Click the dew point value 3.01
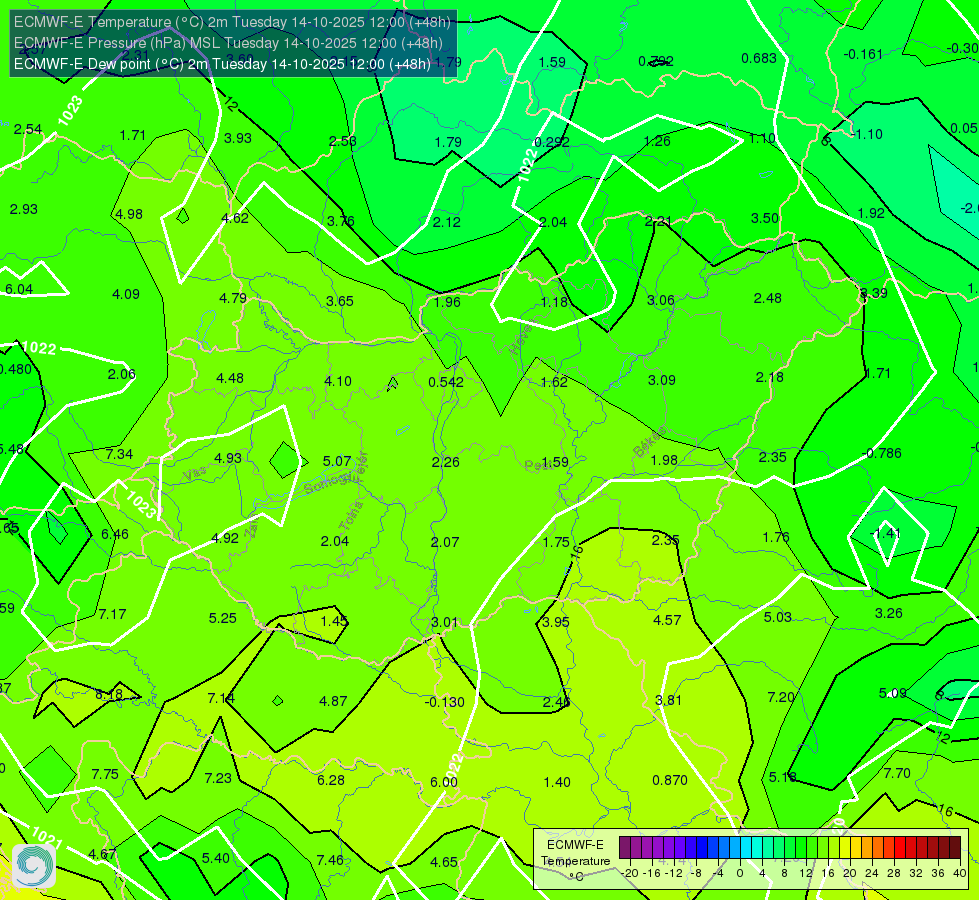Screen dimensions: 979x900 pyautogui.click(x=445, y=622)
